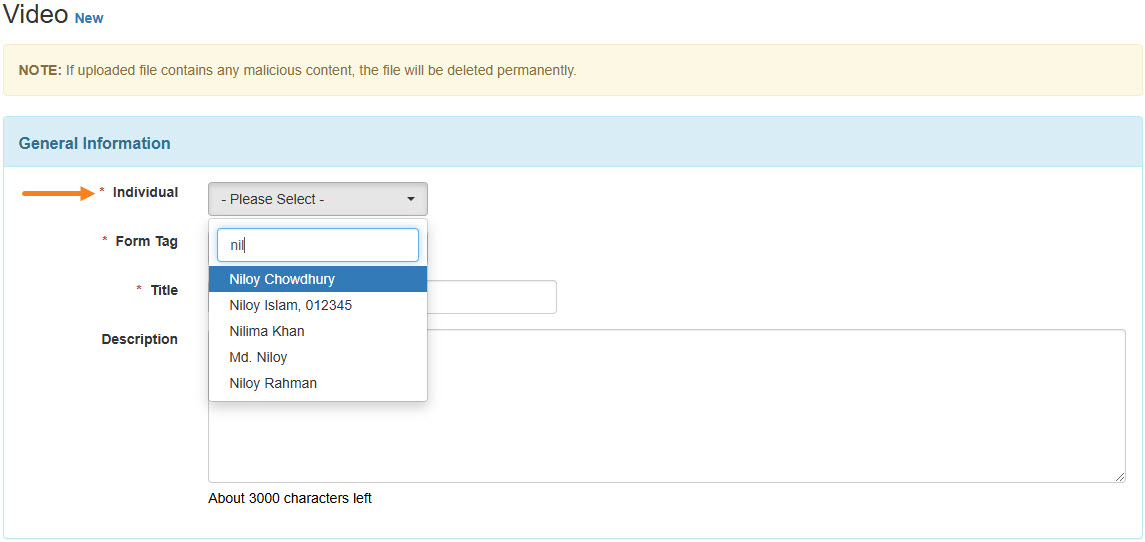Viewport: 1145px width, 542px height.
Task: Click the Title field label
Action: pos(164,290)
